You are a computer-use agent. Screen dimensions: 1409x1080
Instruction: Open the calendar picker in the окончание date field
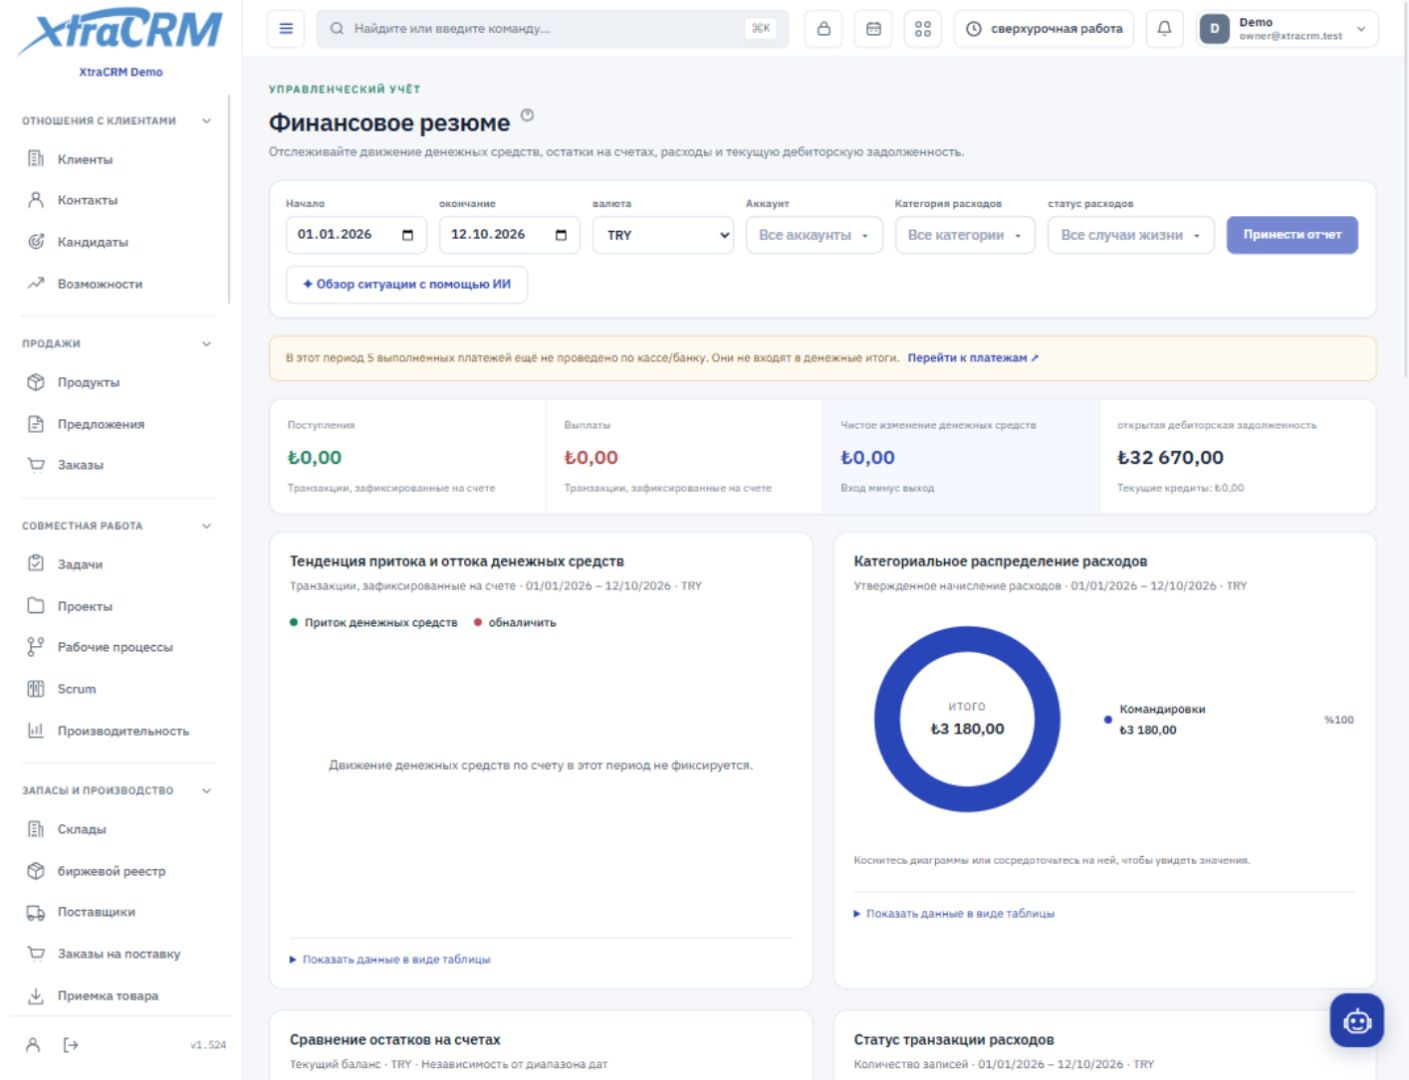tap(561, 235)
